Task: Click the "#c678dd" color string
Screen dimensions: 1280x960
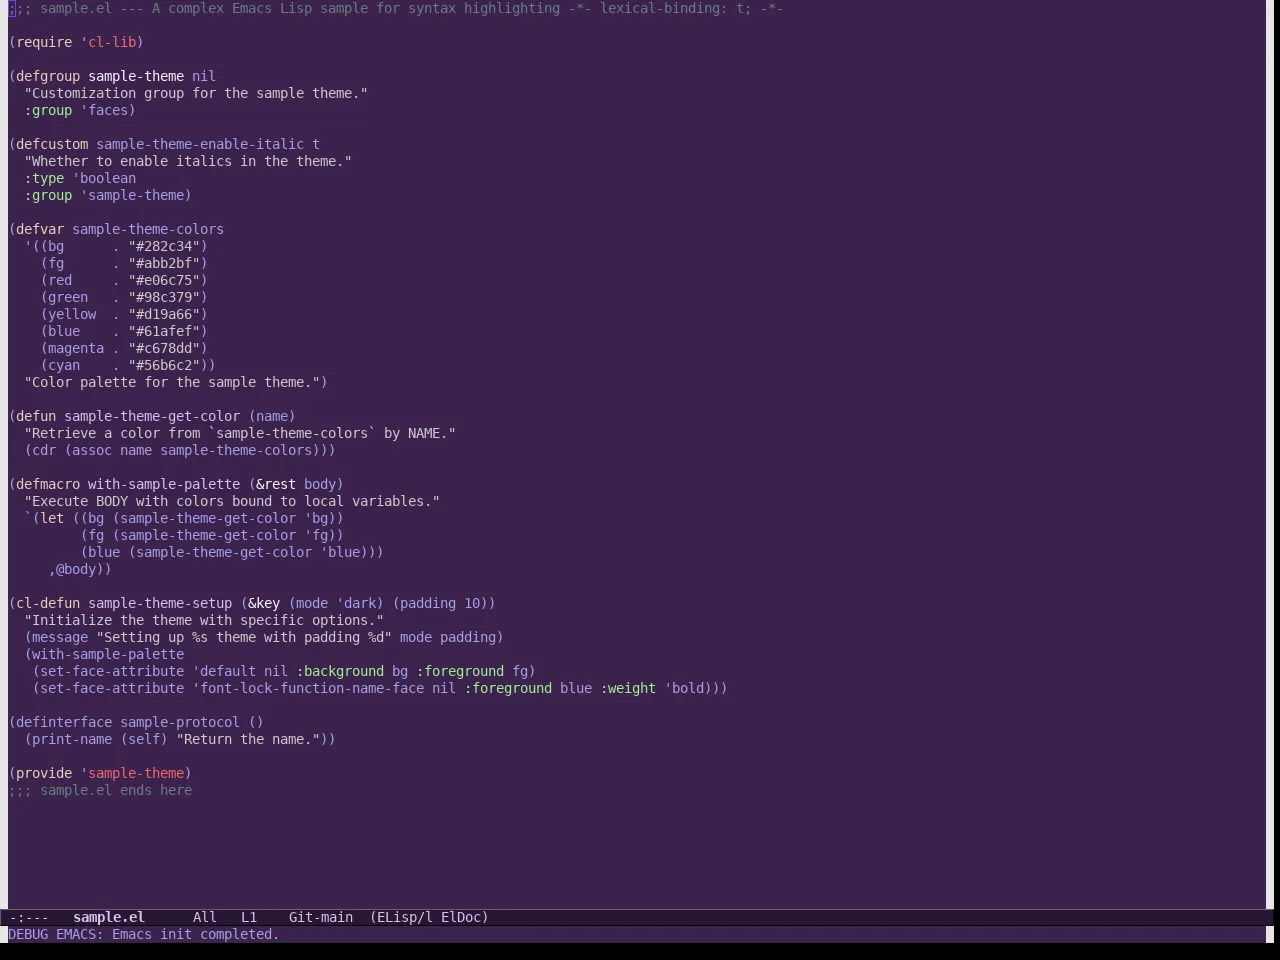Action: 164,348
